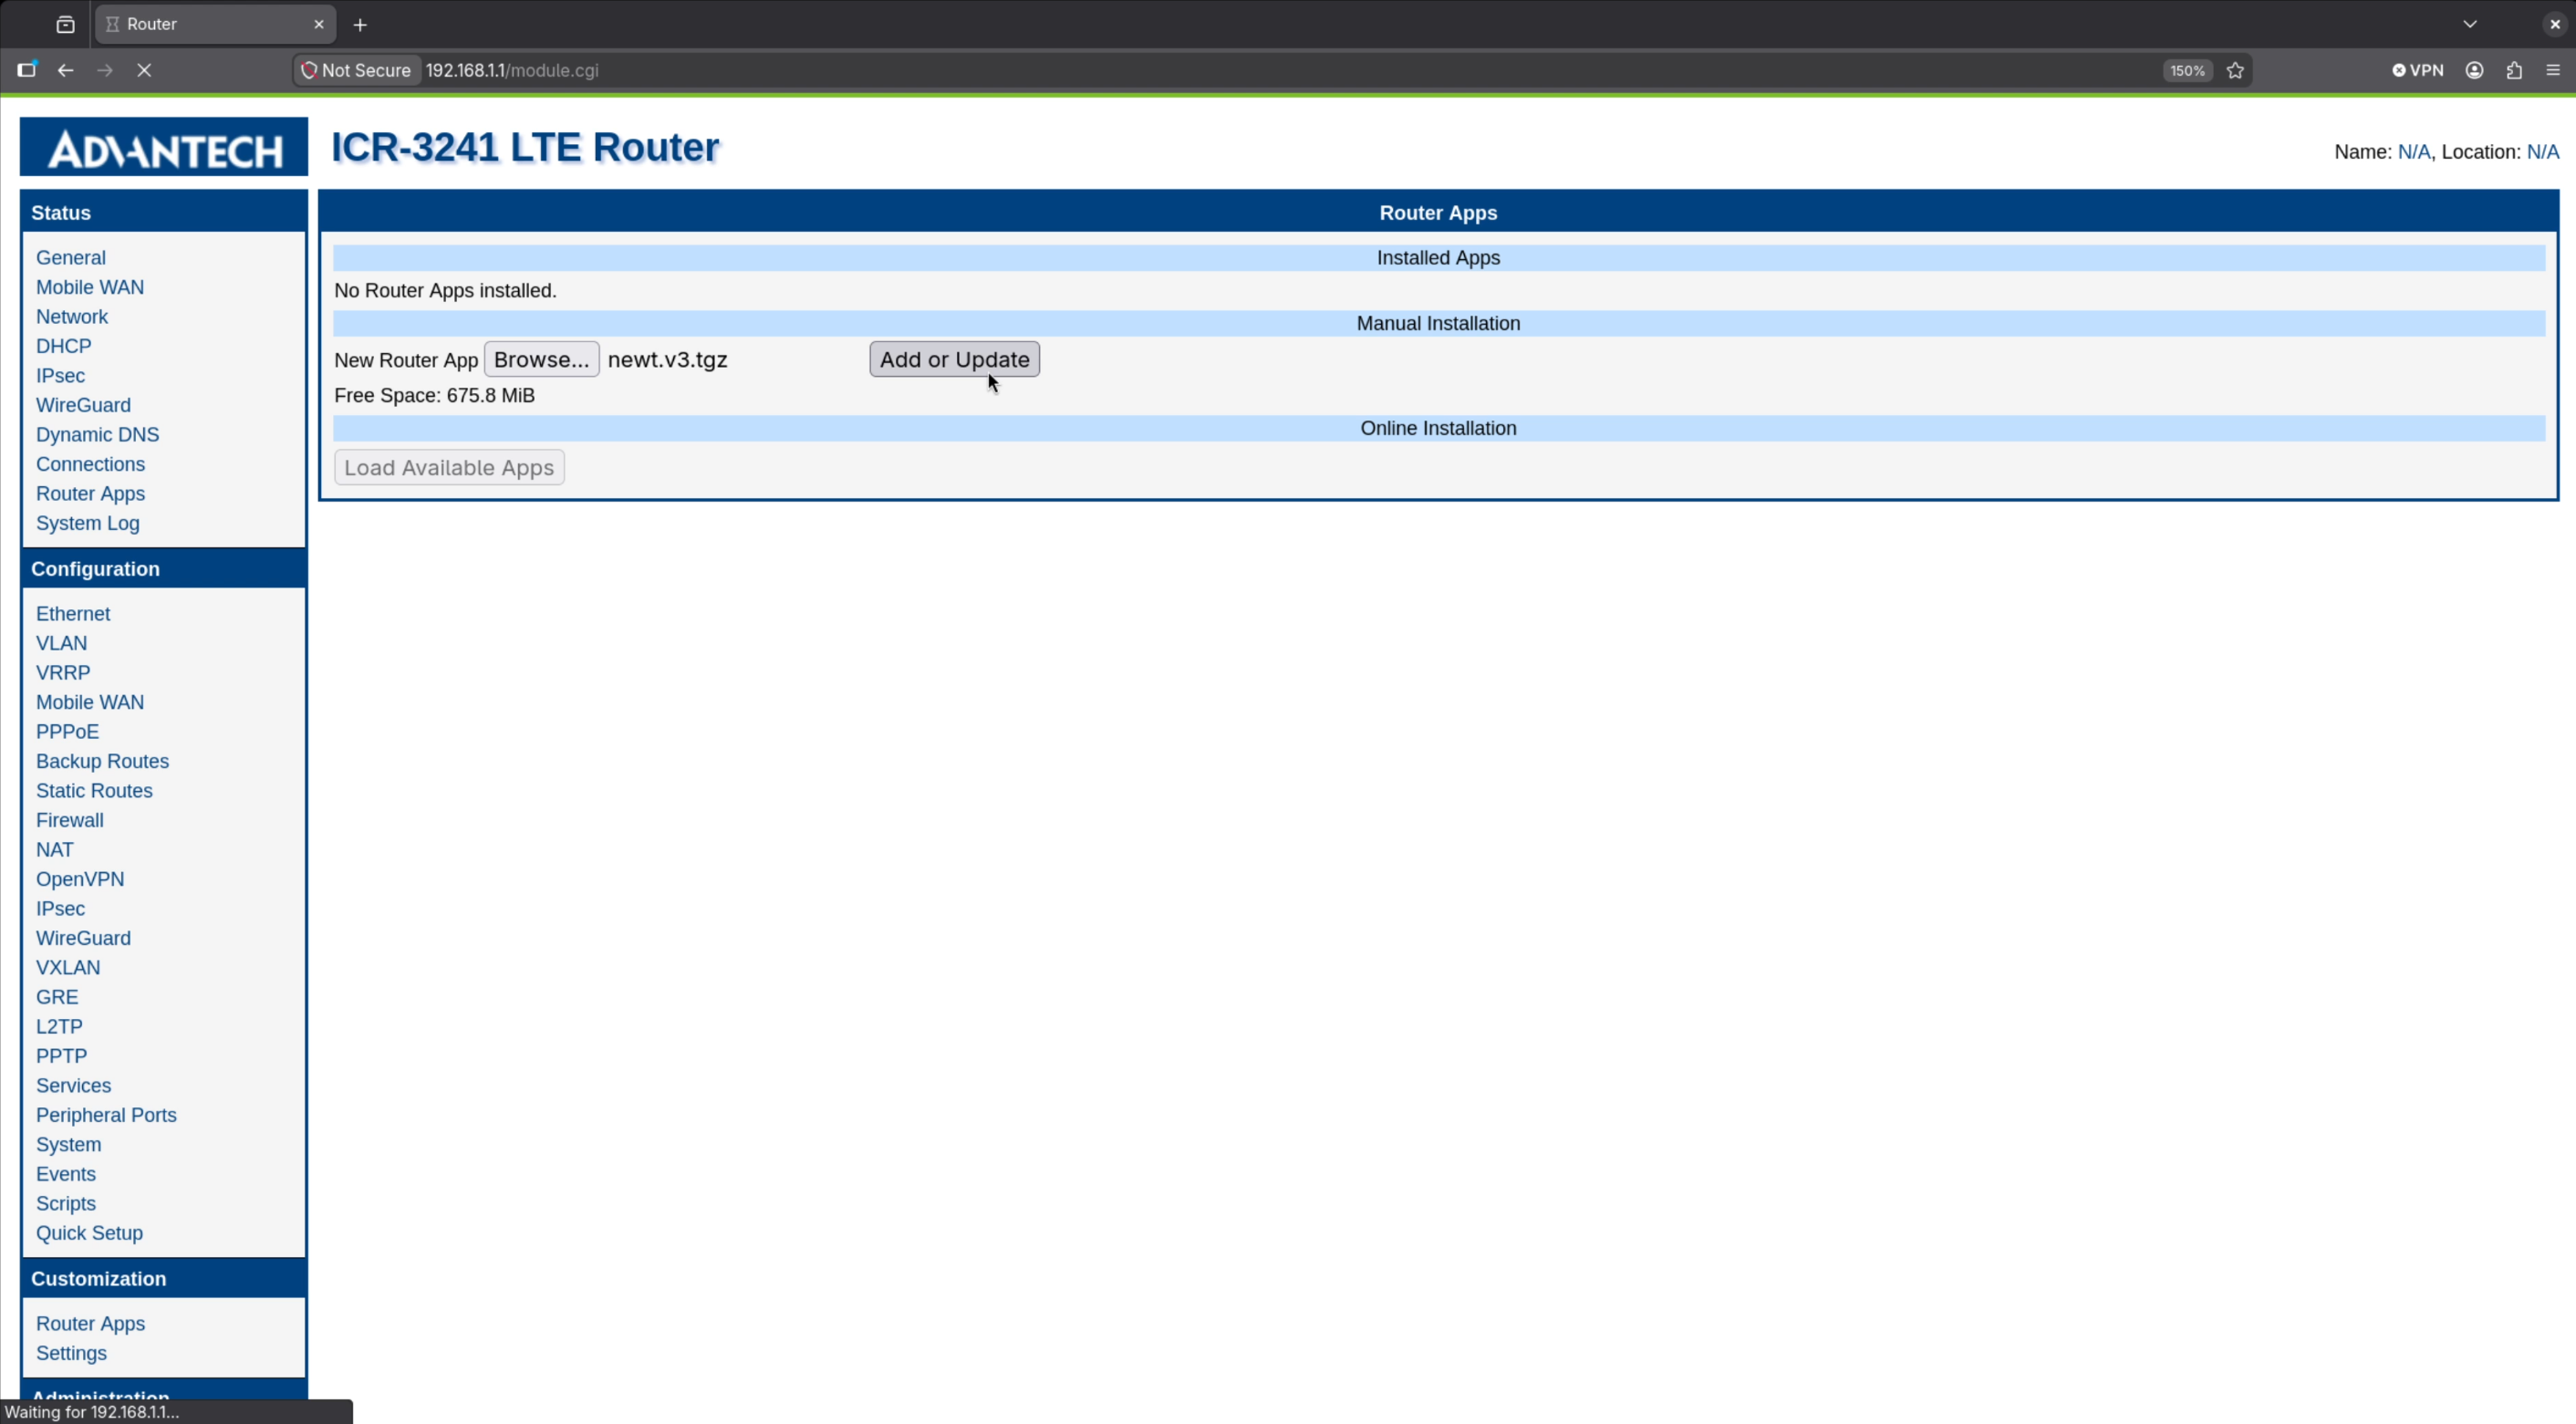The image size is (2576, 1424).
Task: Click the selected file name newt.v3.tgz
Action: tap(667, 360)
